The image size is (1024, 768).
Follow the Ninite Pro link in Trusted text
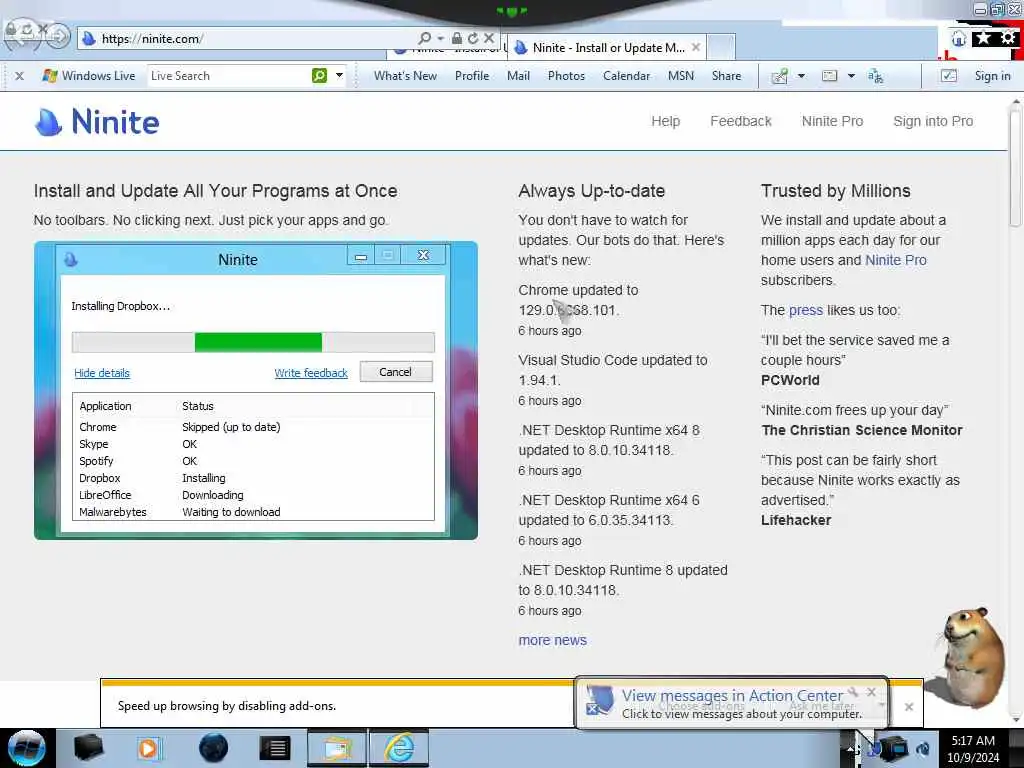coord(895,260)
